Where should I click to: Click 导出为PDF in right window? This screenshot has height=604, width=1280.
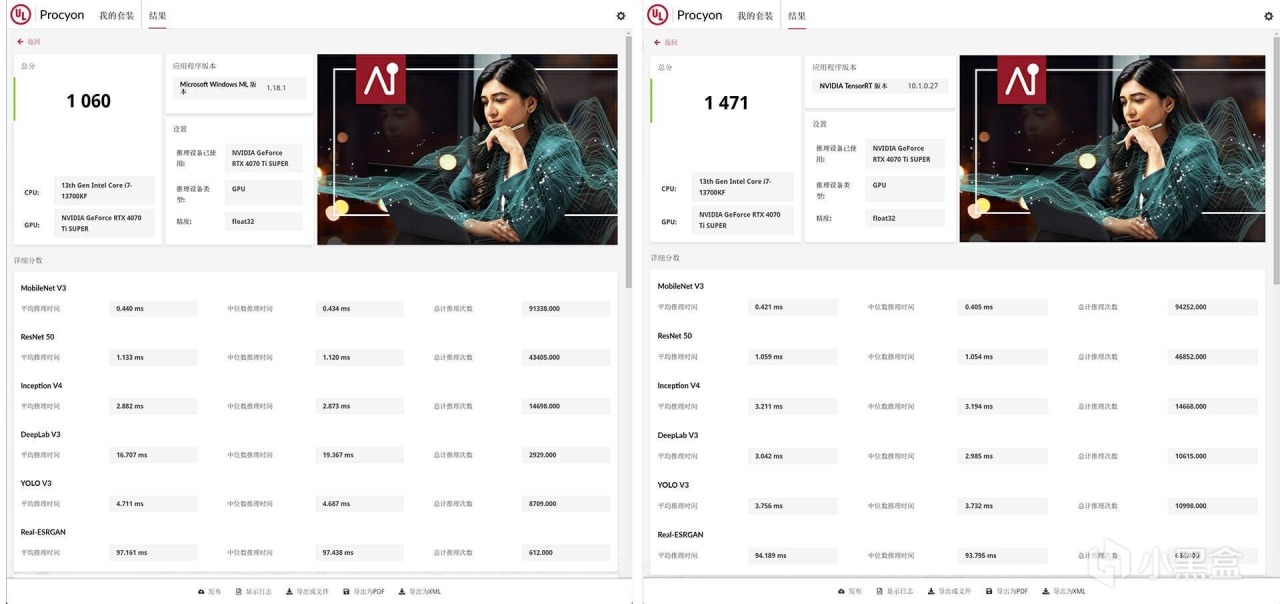click(x=1007, y=591)
